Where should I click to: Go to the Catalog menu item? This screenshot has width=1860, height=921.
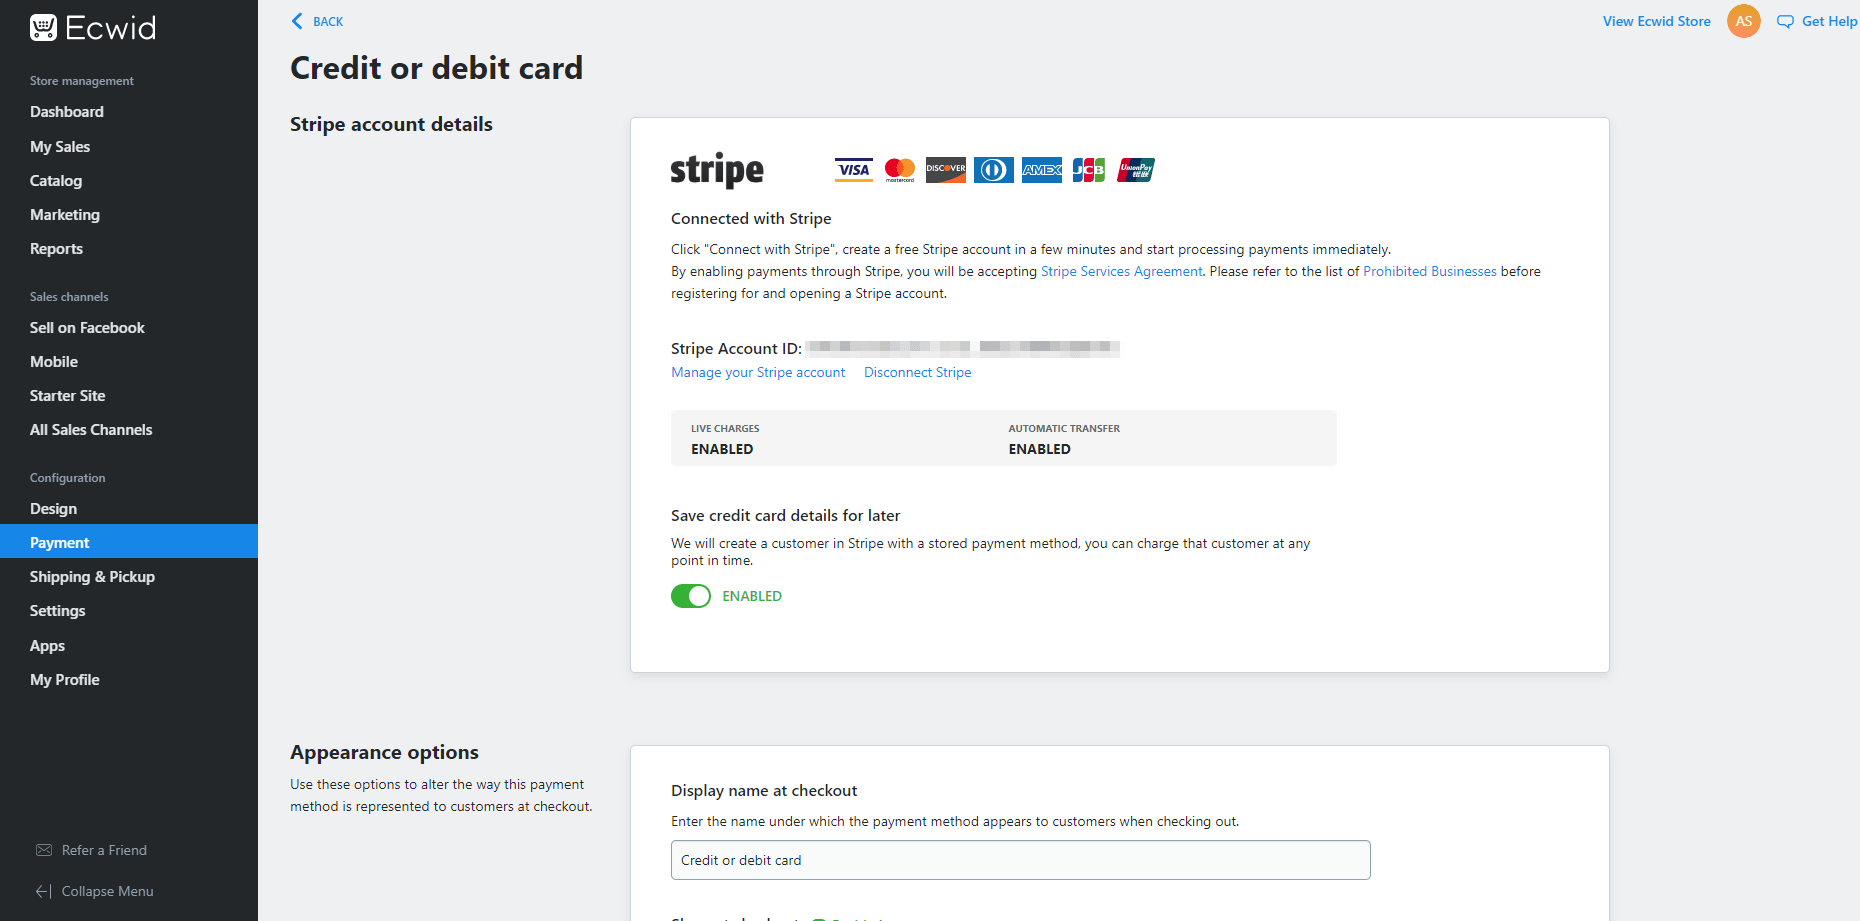point(56,181)
